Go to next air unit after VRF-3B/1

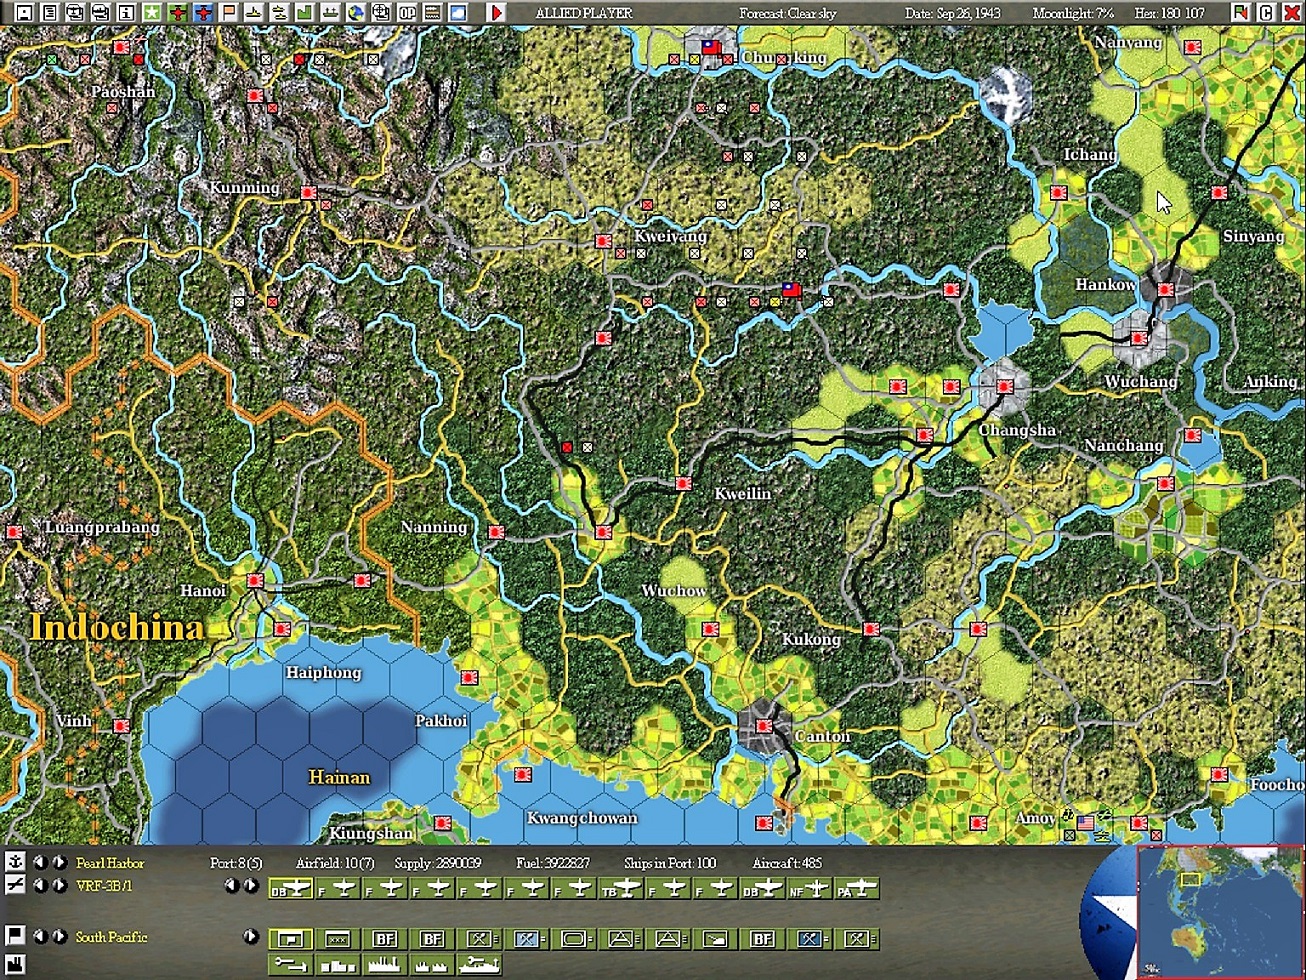point(59,886)
